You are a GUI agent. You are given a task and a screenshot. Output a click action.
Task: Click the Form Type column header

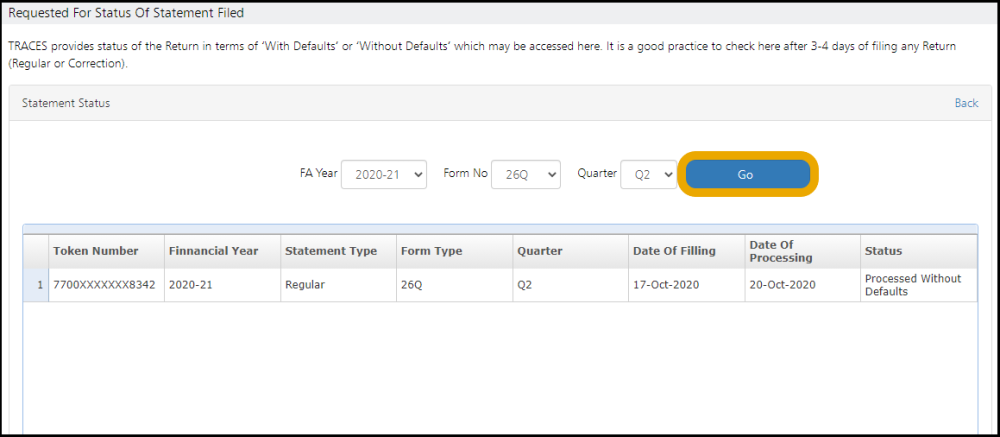click(x=455, y=251)
